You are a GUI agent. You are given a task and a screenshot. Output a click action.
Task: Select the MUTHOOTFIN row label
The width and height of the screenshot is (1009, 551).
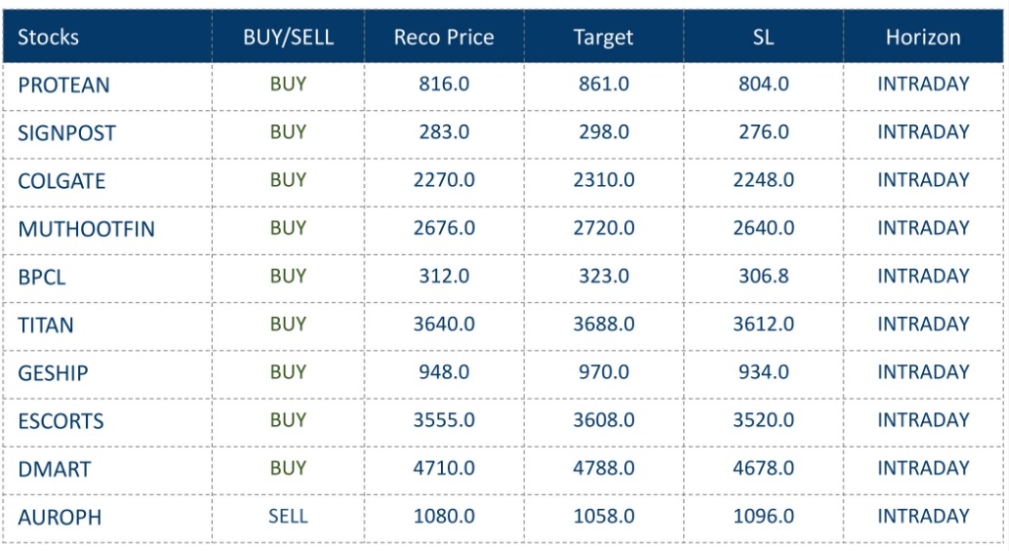tap(86, 229)
